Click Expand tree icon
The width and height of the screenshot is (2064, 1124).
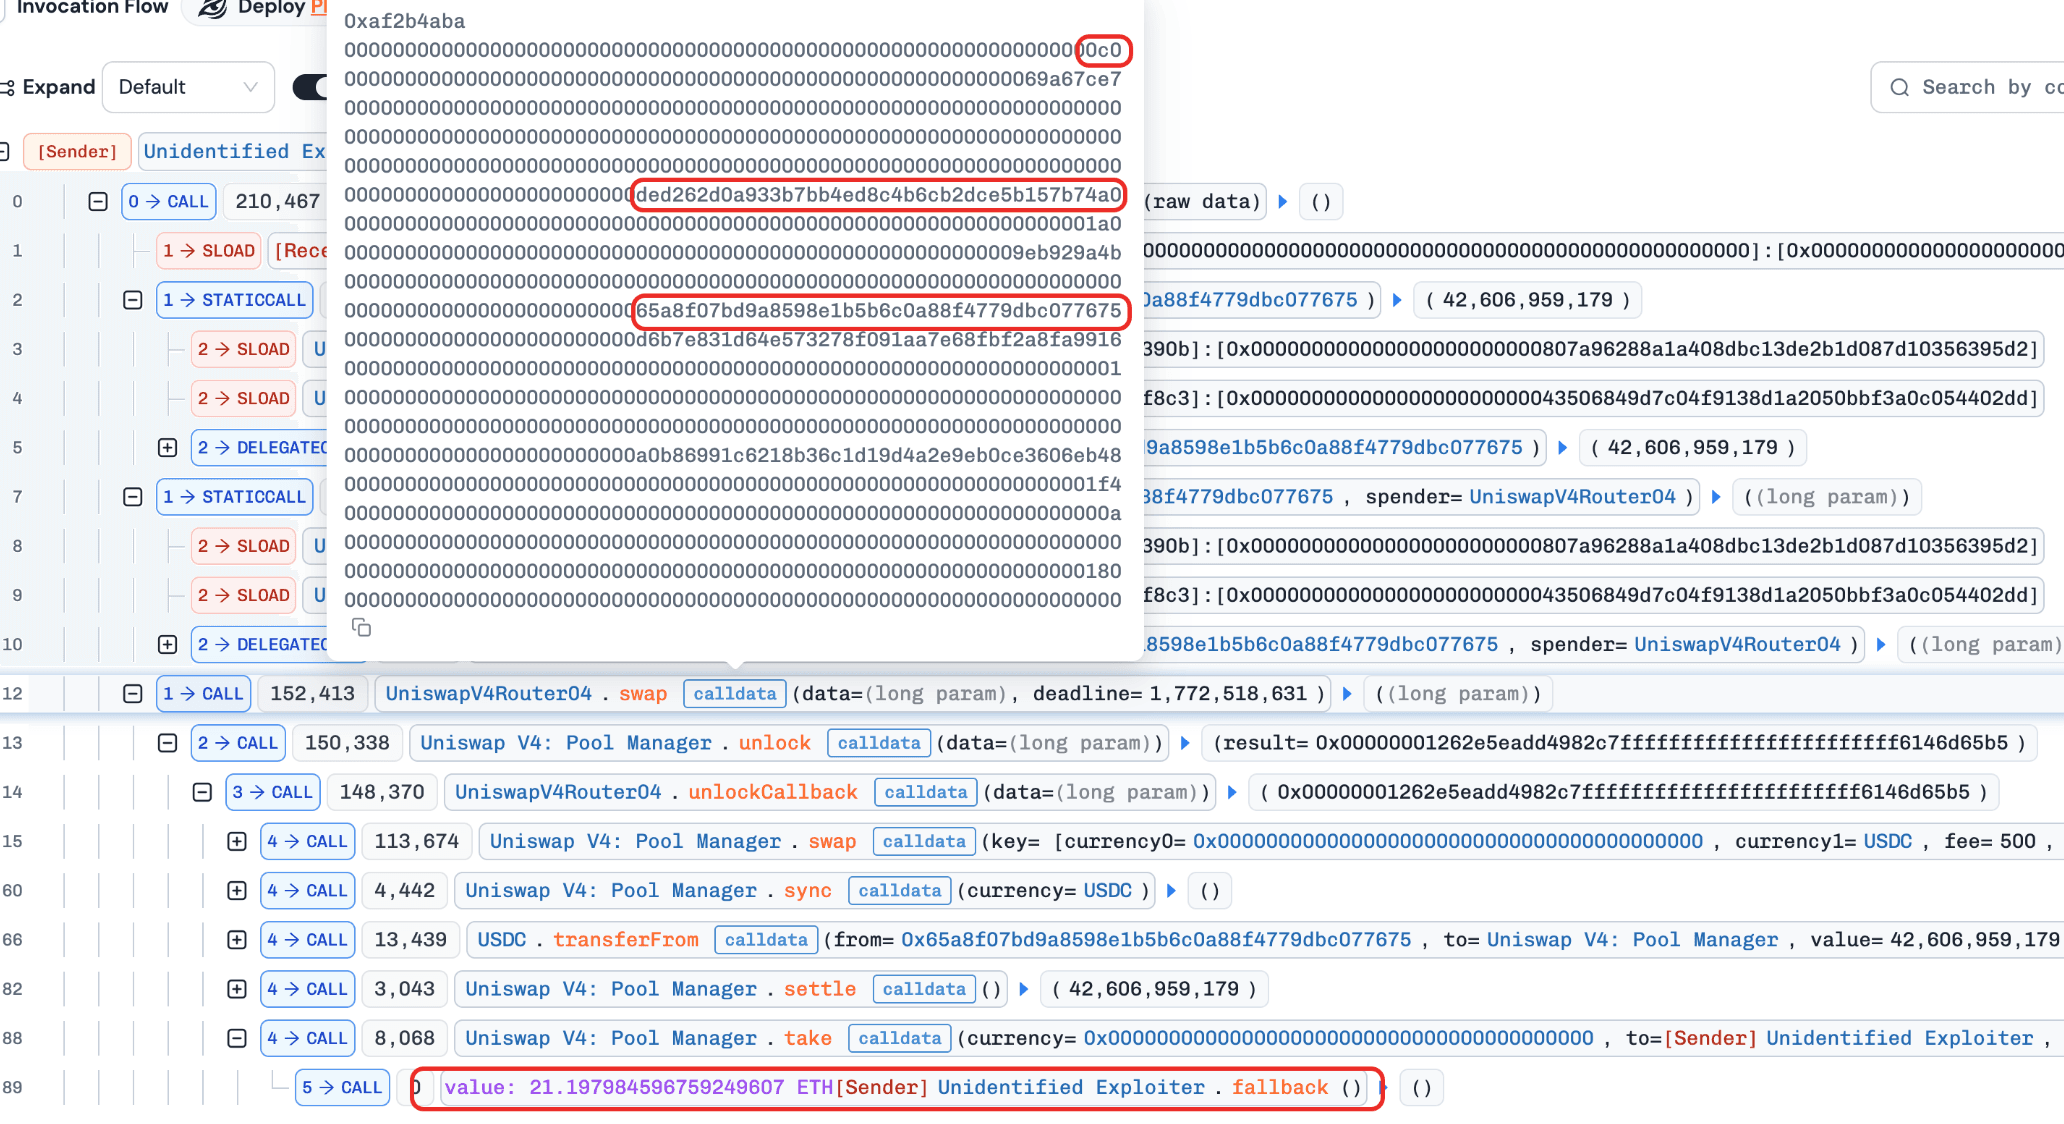[x=7, y=88]
